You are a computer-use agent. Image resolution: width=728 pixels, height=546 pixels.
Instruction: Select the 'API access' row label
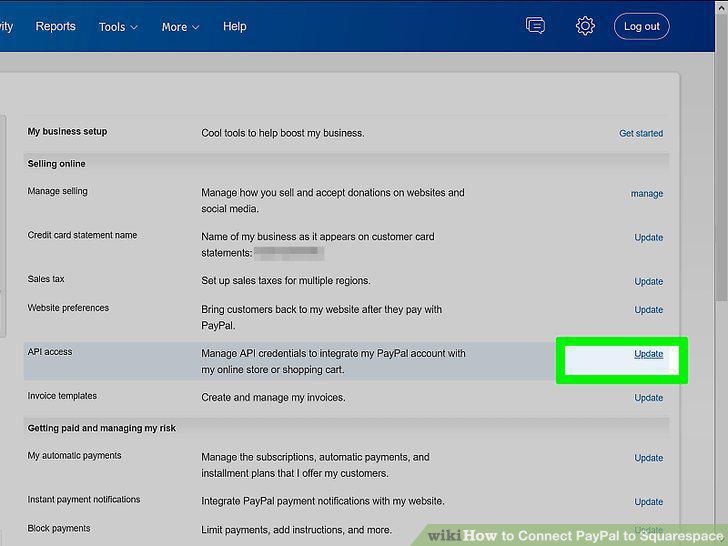pyautogui.click(x=50, y=352)
